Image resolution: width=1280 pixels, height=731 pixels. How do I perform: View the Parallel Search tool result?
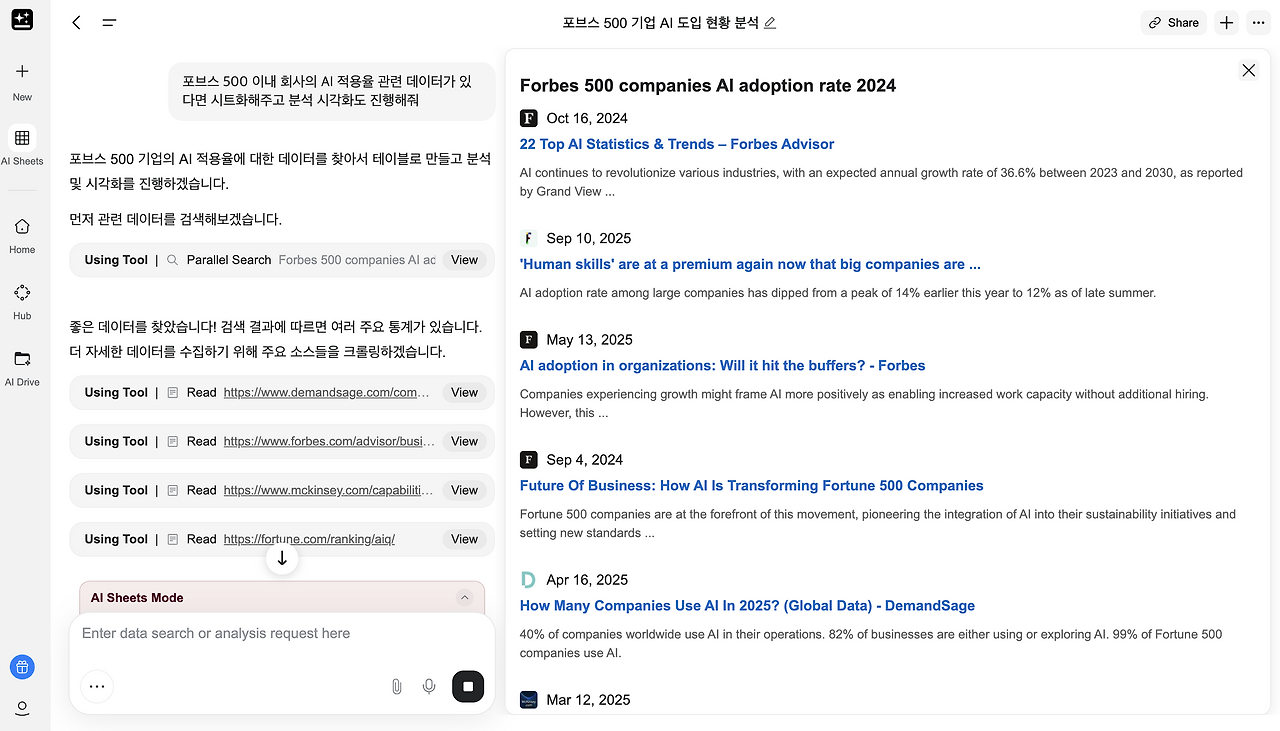click(464, 260)
